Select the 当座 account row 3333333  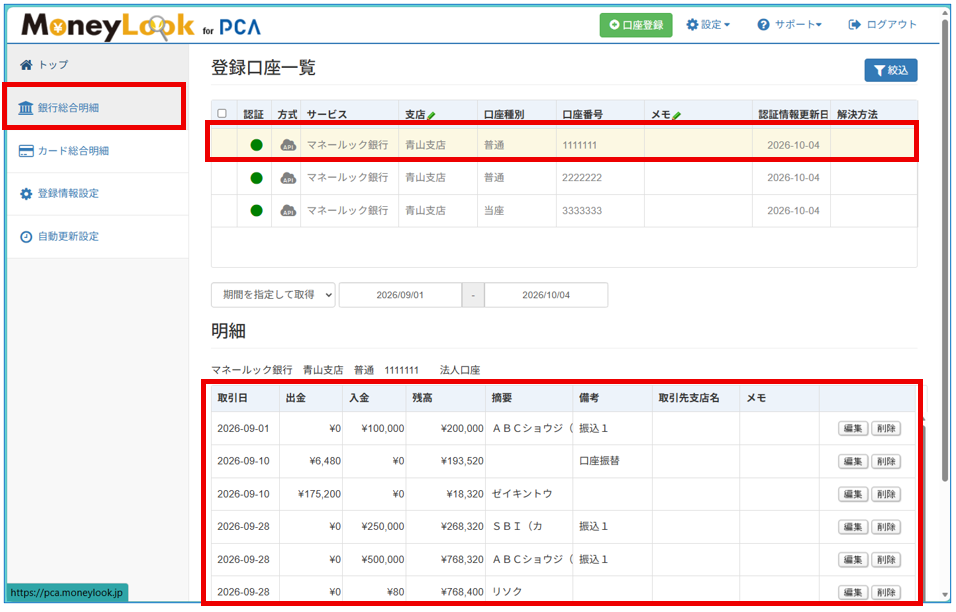pyautogui.click(x=564, y=210)
